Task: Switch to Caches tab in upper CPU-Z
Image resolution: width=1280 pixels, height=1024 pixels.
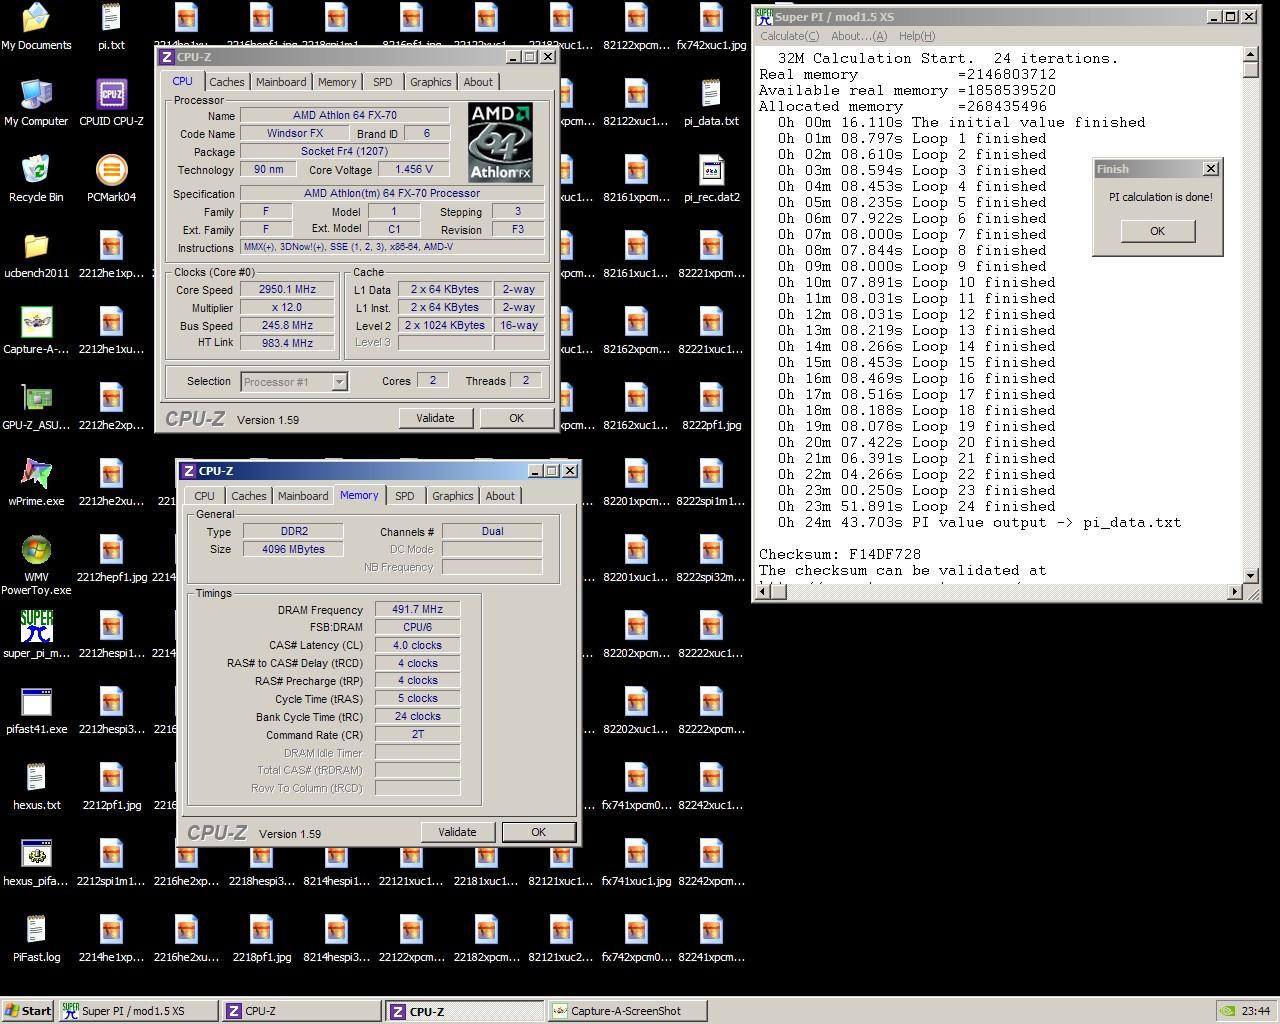Action: point(226,82)
